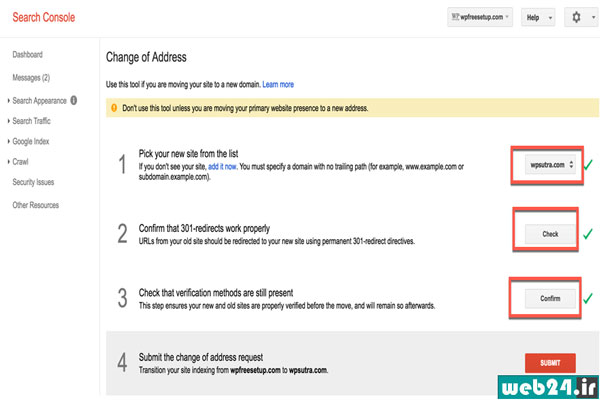Image resolution: width=600 pixels, height=400 pixels.
Task: Expand the Search Appearance section
Action: tap(39, 101)
